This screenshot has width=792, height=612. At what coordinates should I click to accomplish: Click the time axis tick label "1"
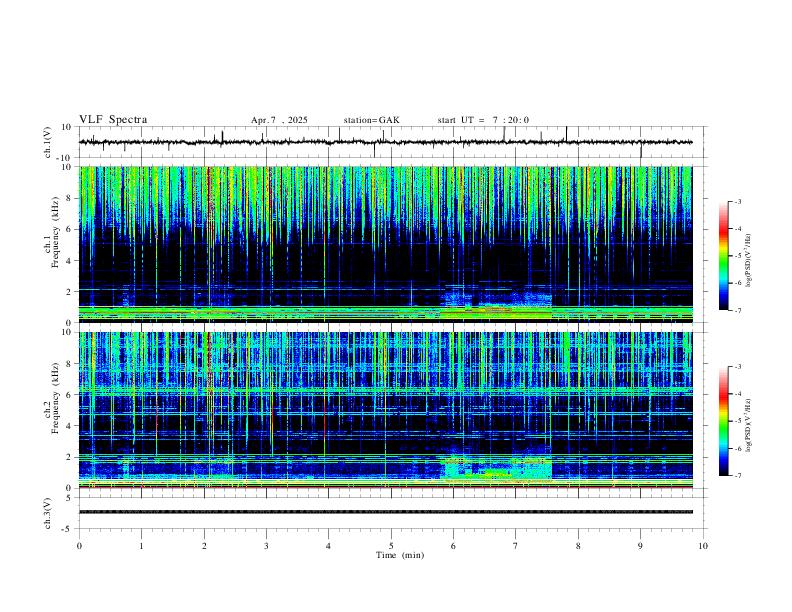click(141, 546)
